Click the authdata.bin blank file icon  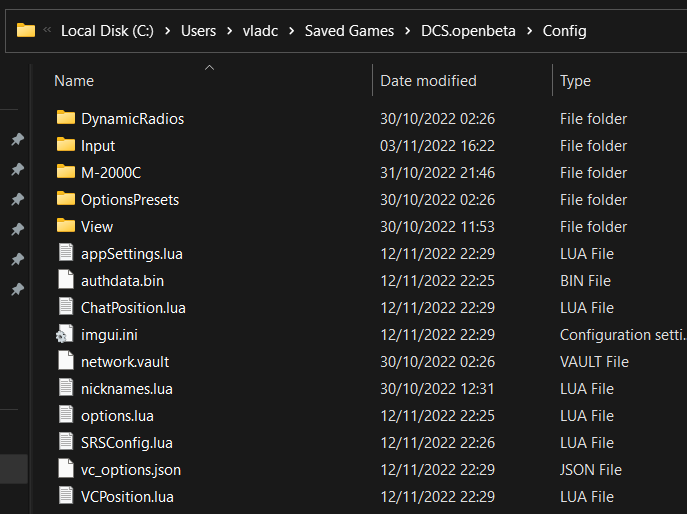(66, 280)
